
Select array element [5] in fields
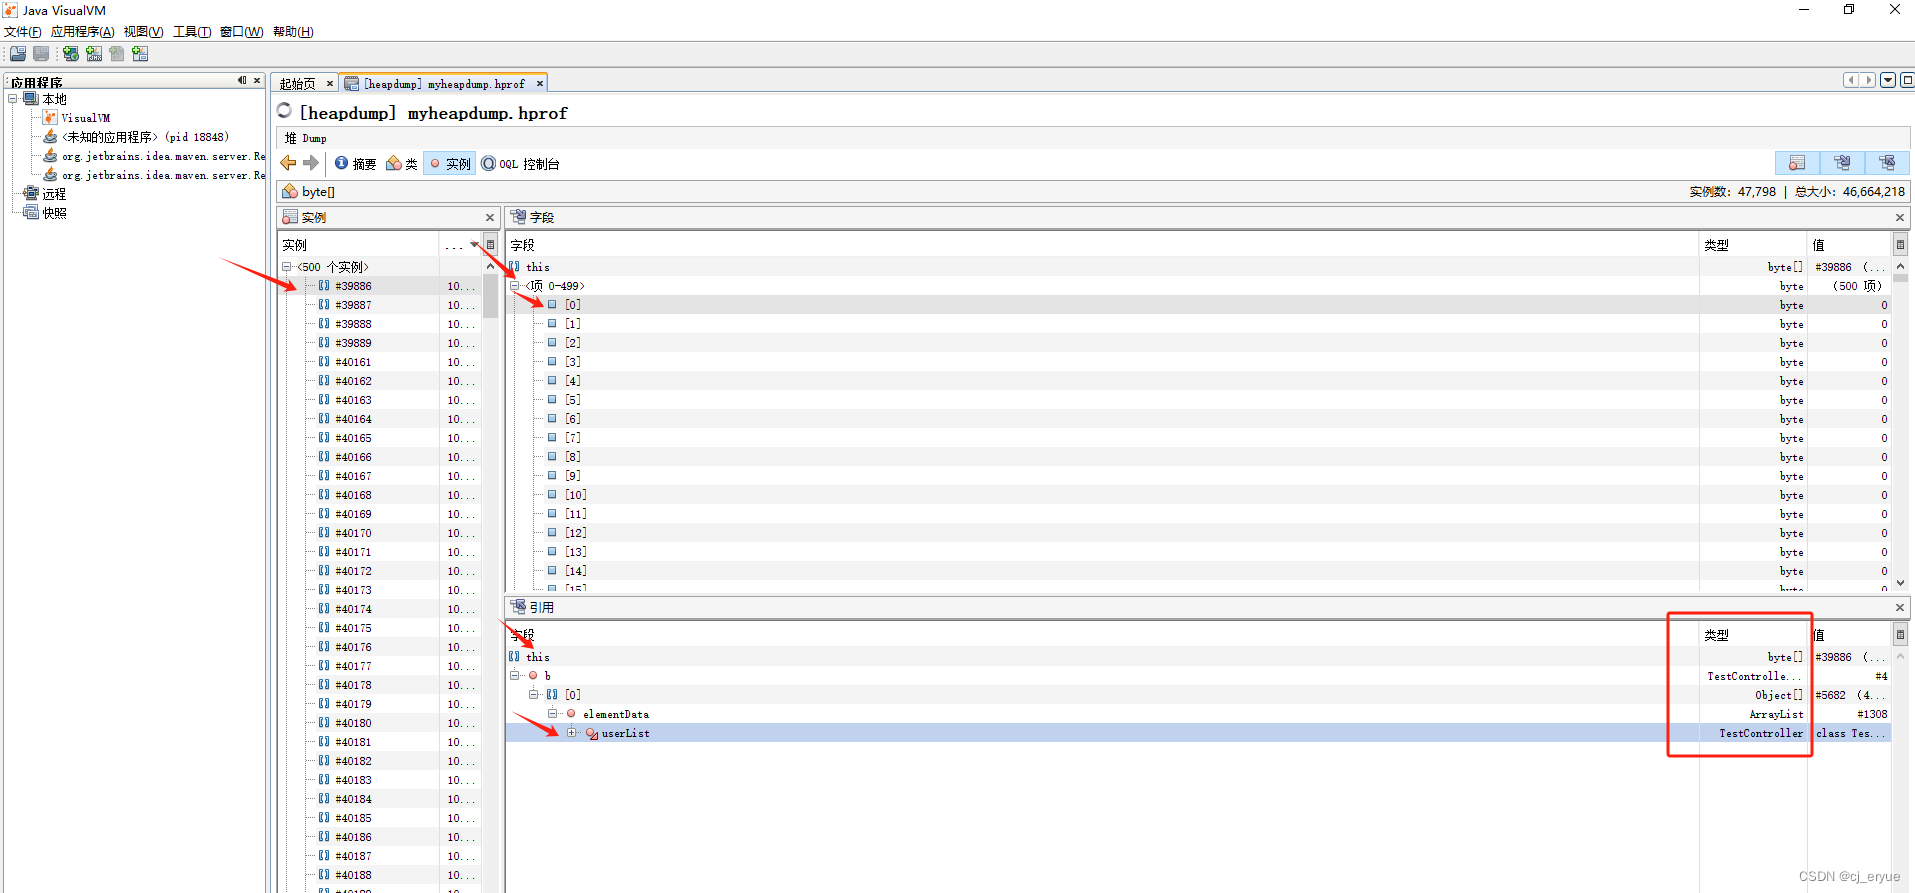572,400
